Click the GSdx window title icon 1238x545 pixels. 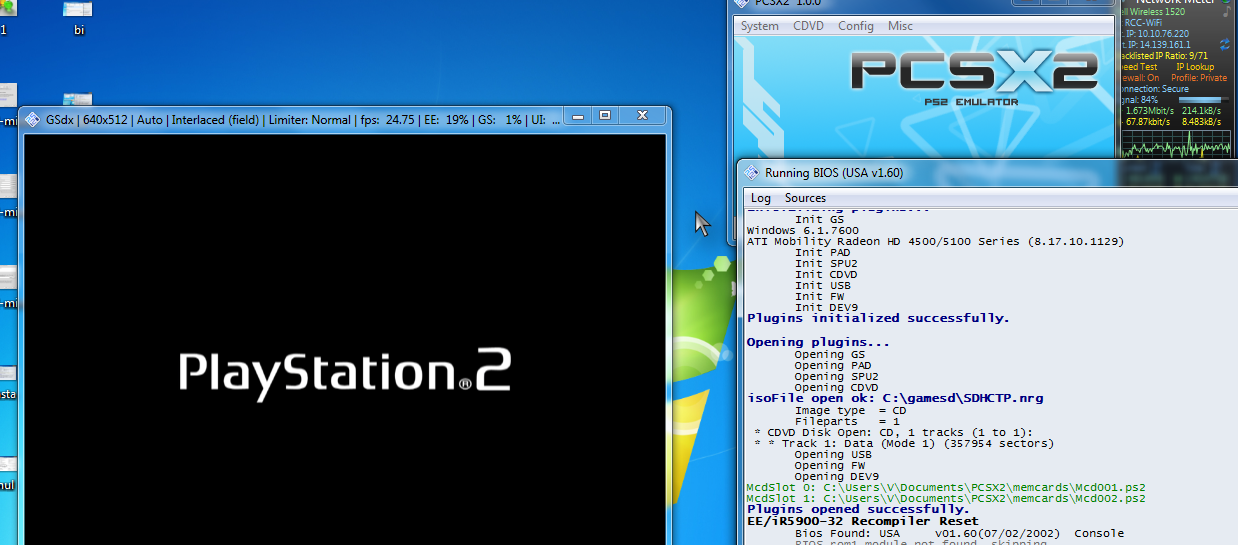[32, 119]
